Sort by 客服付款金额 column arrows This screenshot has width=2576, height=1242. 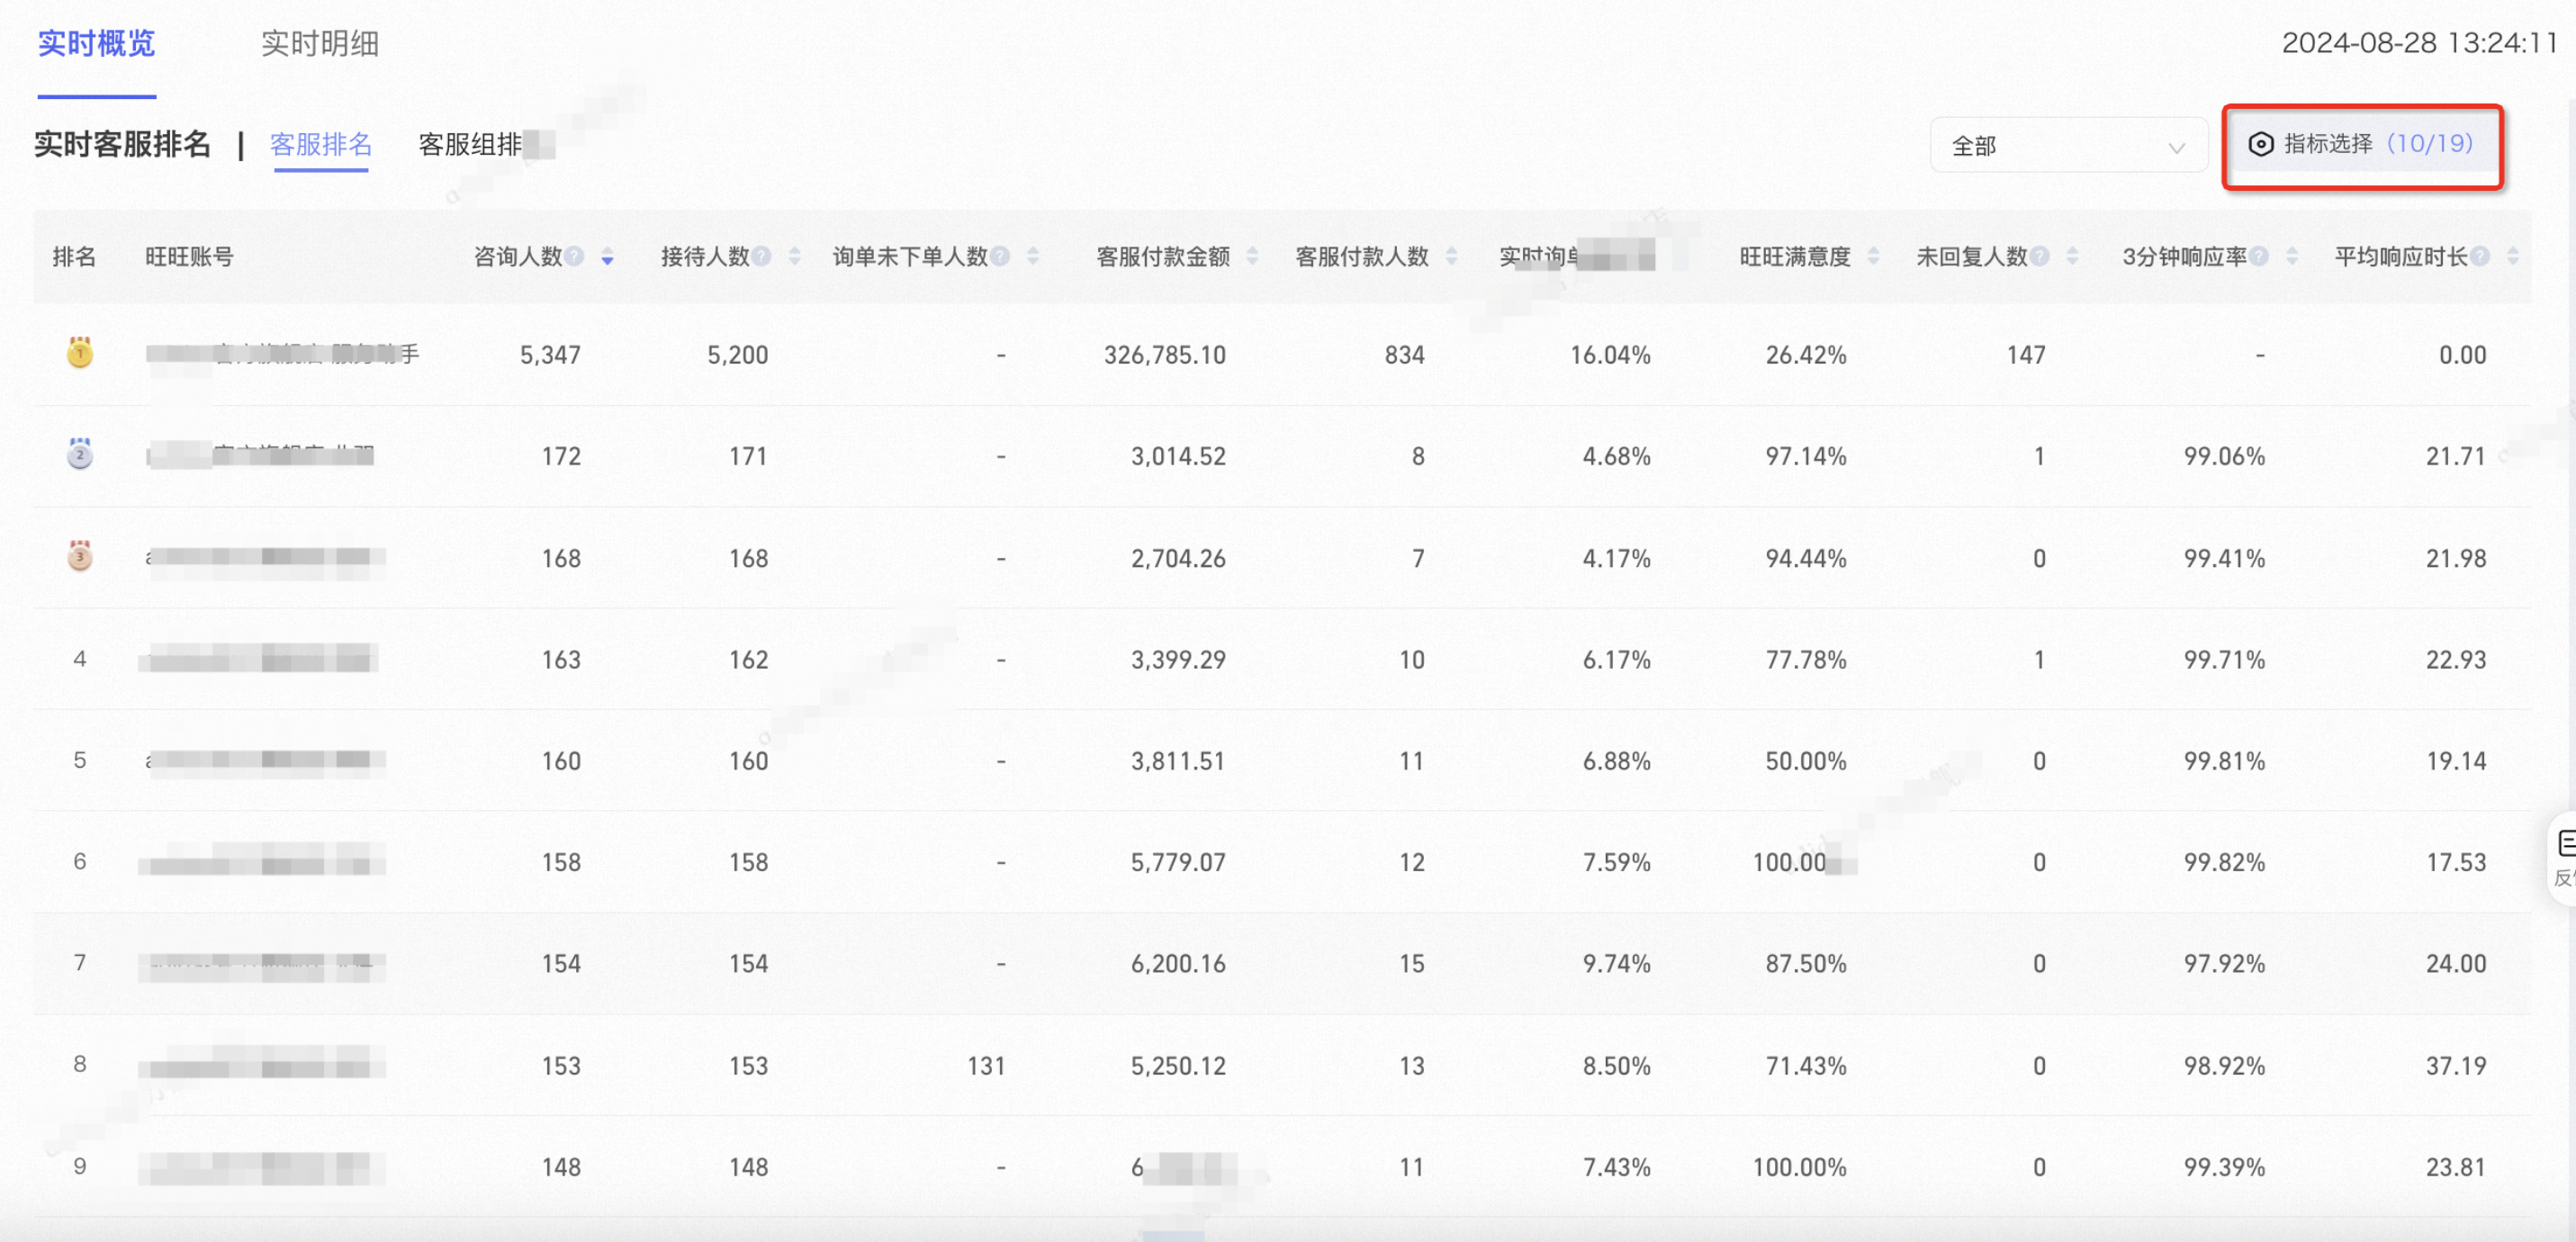tap(1252, 258)
